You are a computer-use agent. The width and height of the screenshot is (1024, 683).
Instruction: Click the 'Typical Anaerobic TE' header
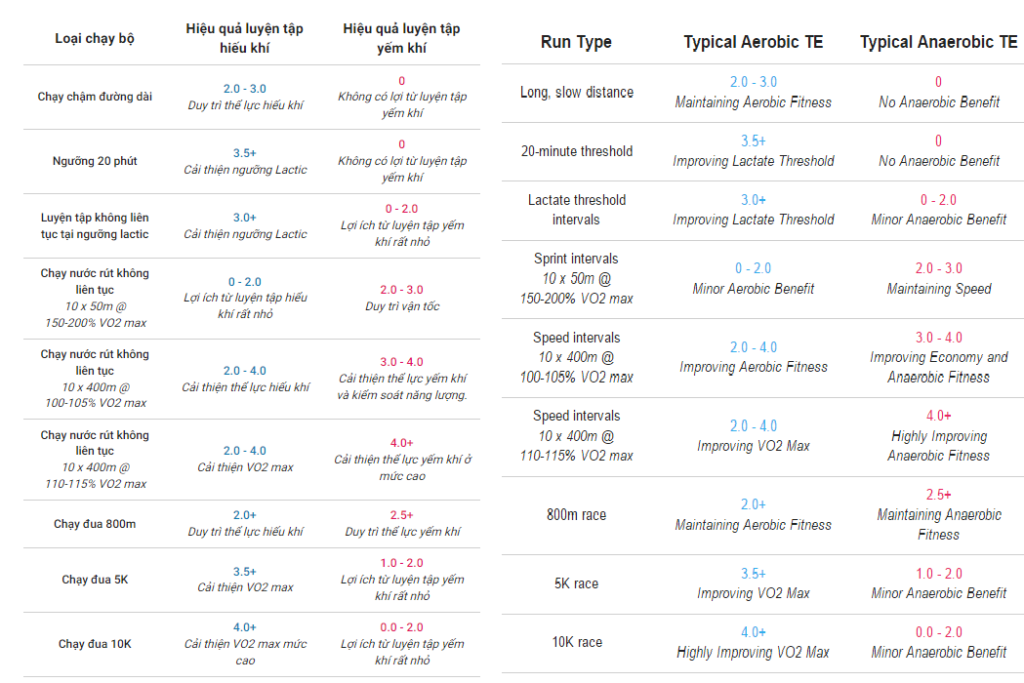[x=938, y=42]
